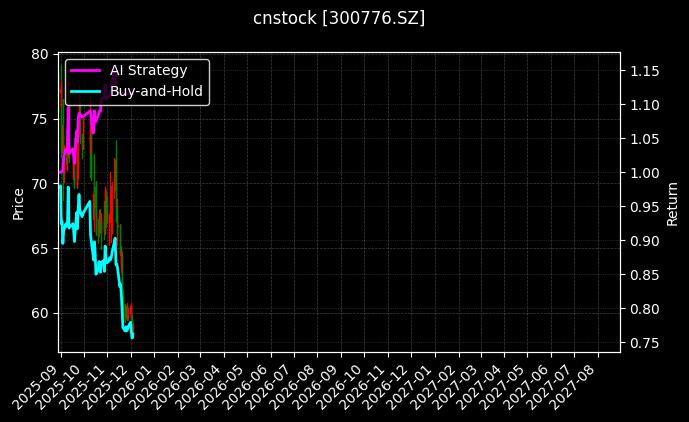Click the chart title cnstock [300776.SZ]

[339, 18]
